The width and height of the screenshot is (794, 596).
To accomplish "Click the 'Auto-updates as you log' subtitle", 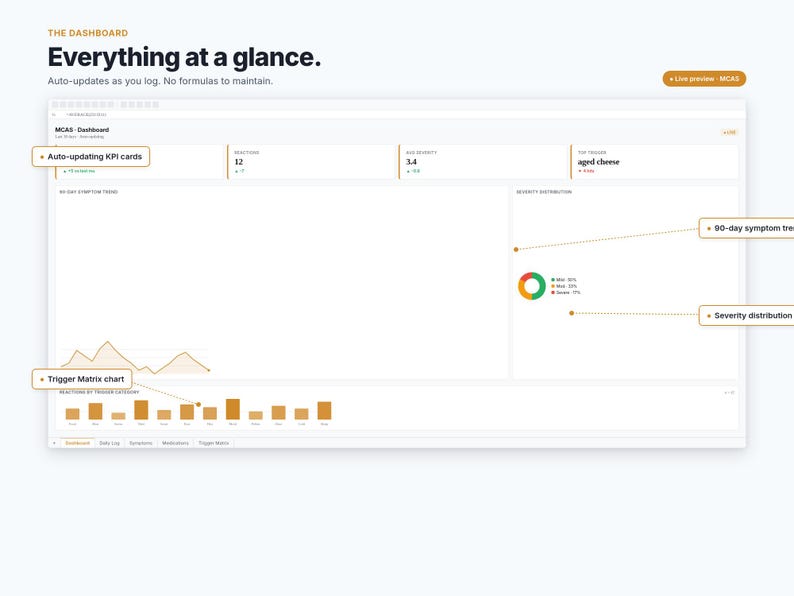I will [160, 81].
